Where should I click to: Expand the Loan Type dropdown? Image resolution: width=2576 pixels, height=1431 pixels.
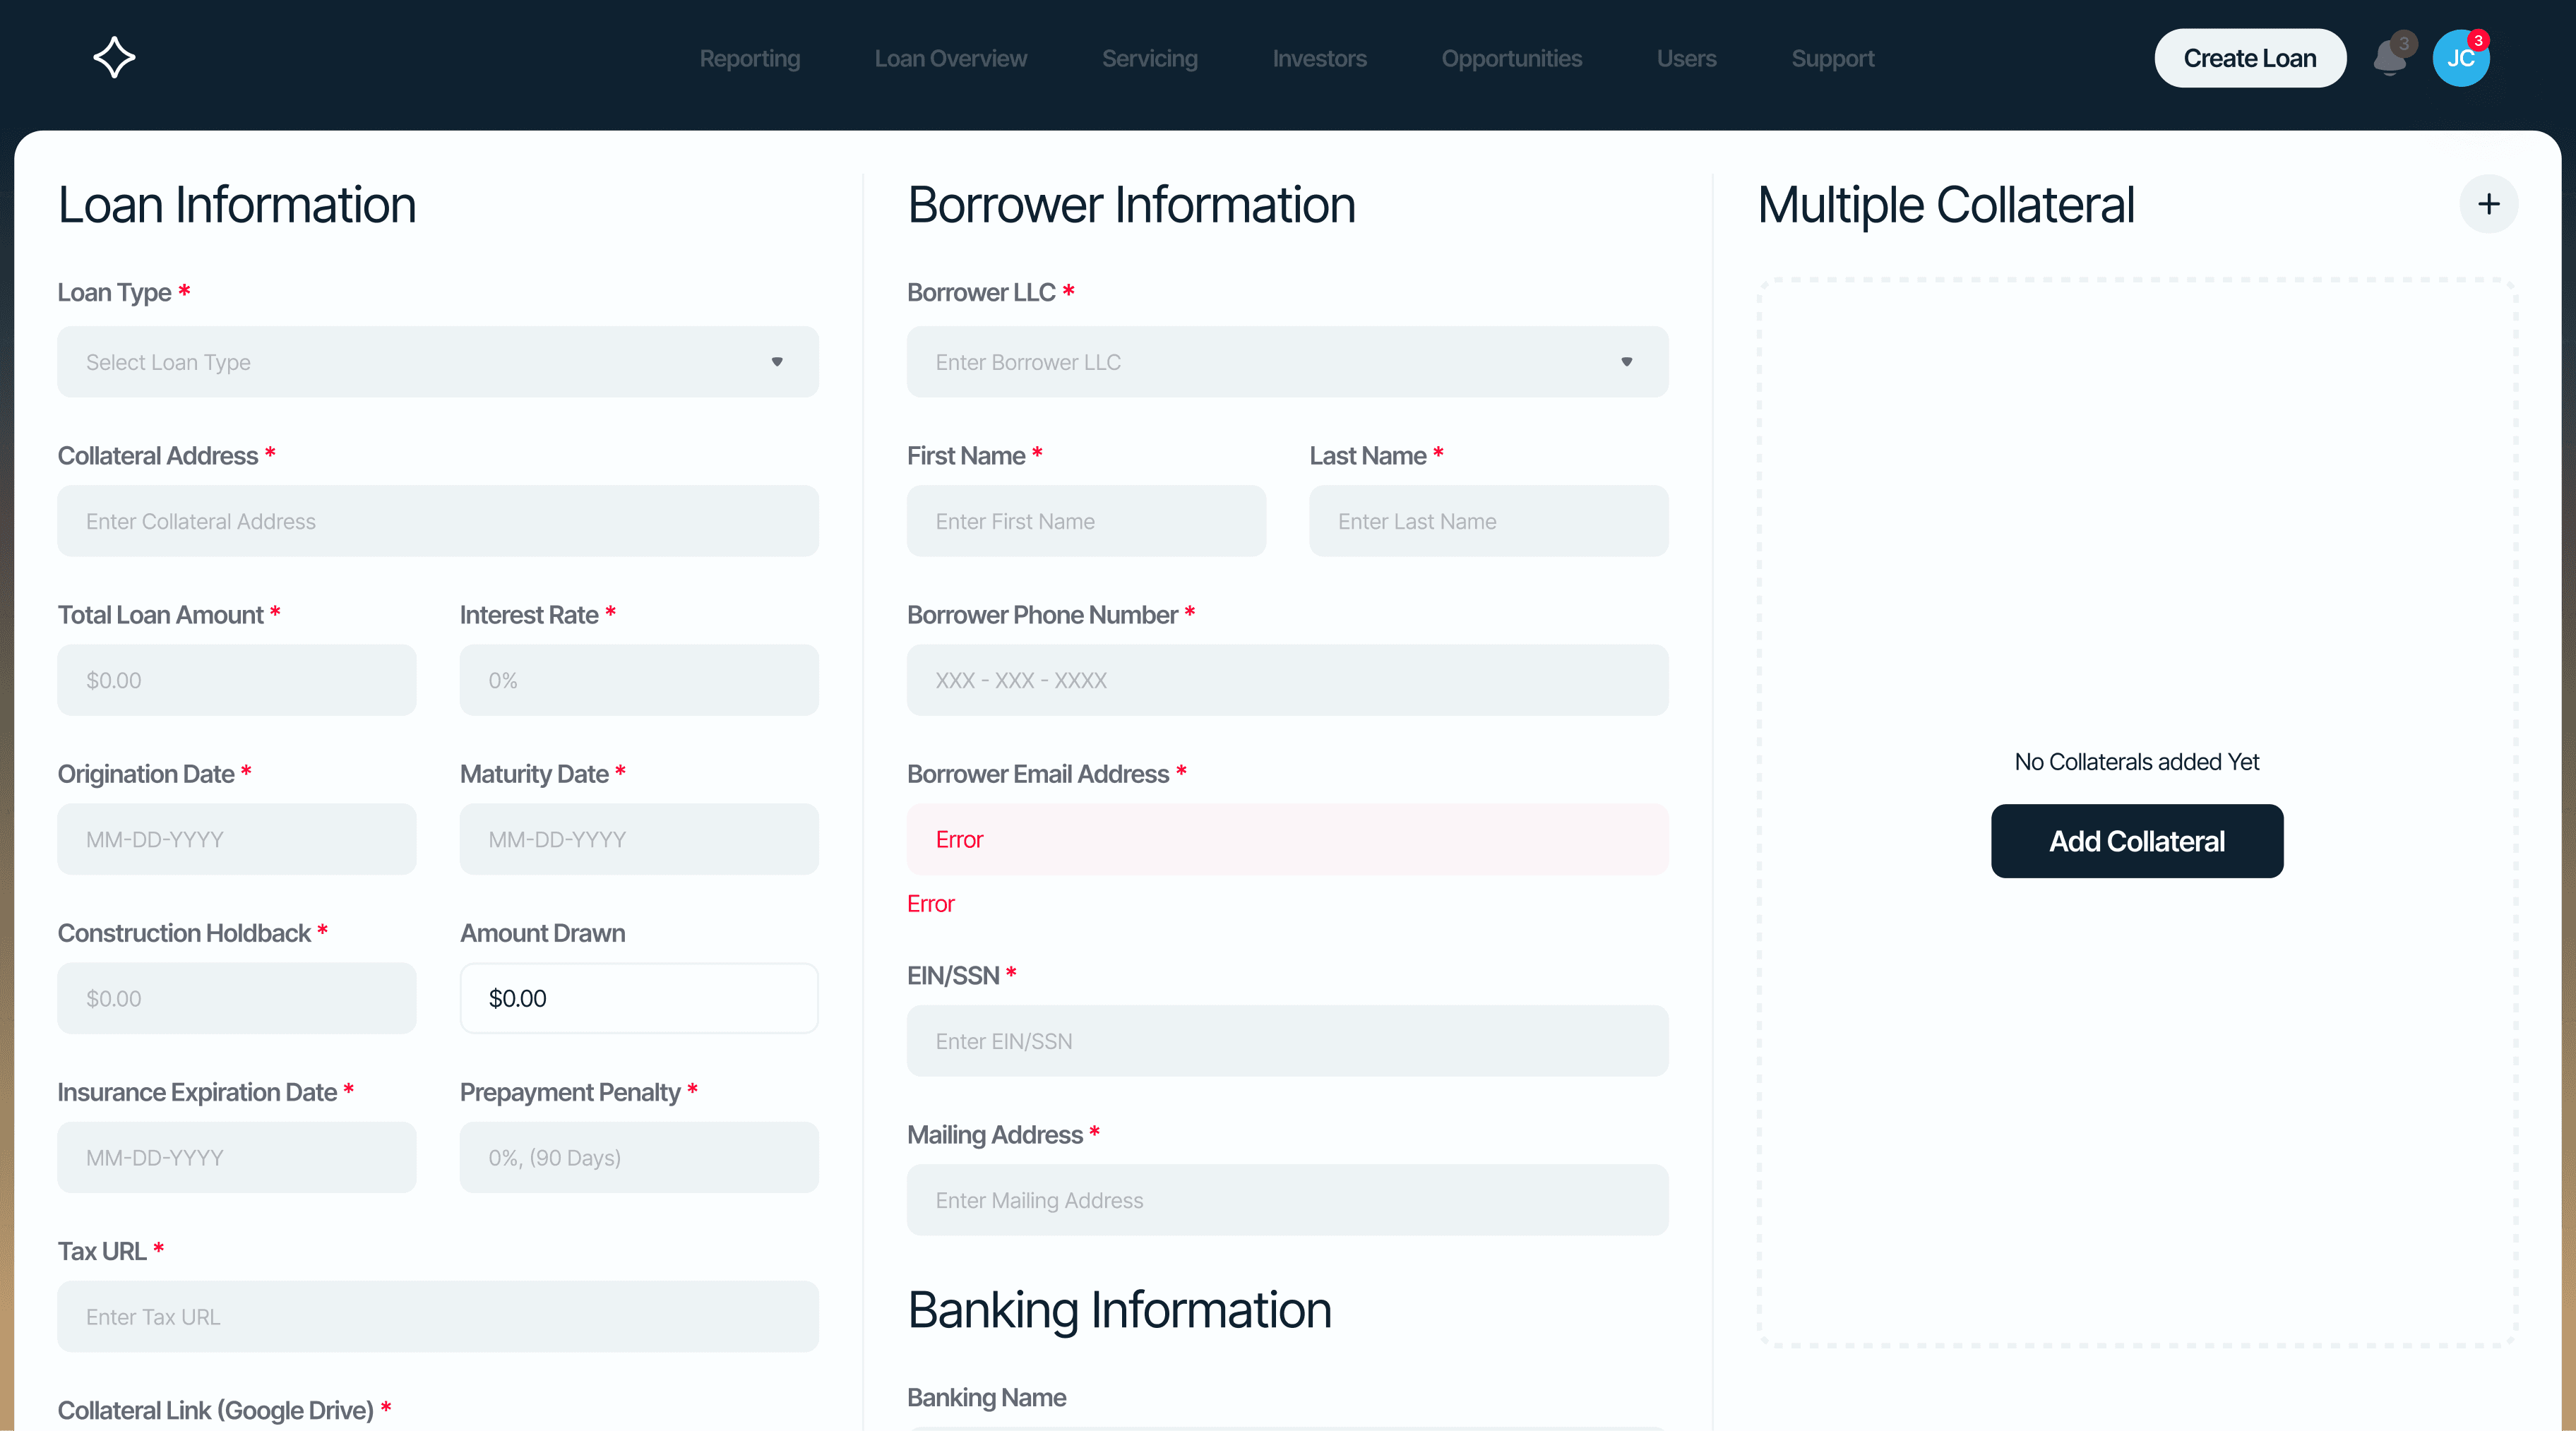(x=438, y=362)
